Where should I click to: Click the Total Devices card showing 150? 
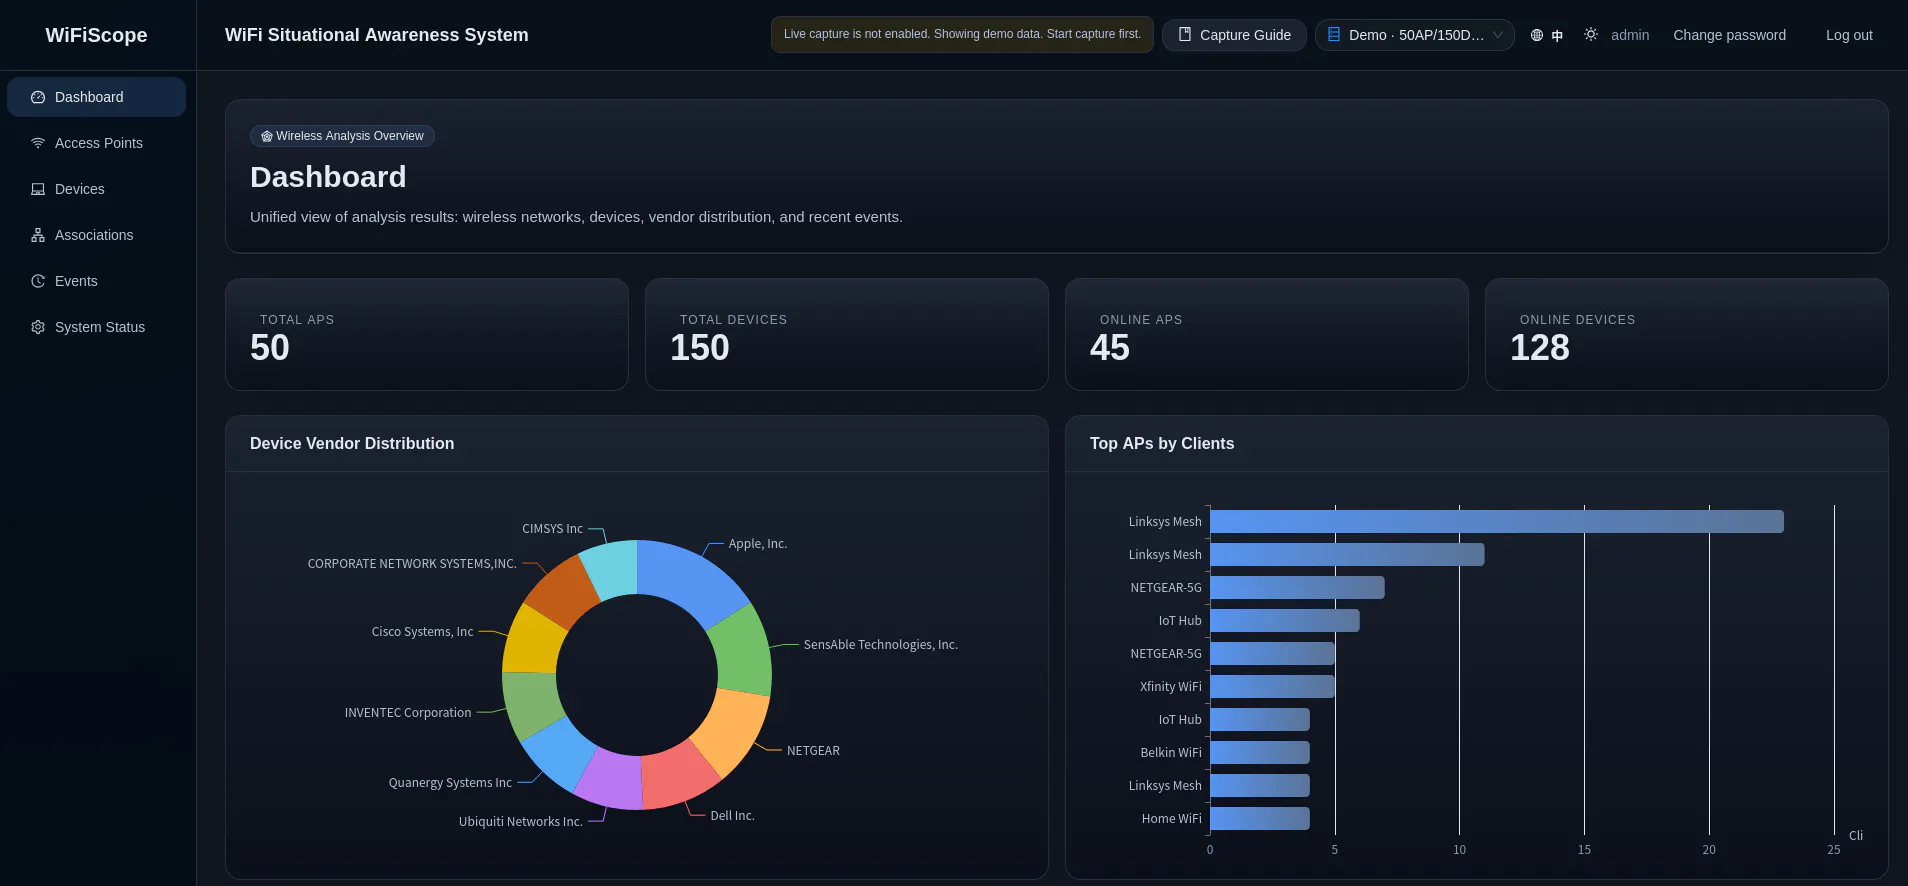point(847,334)
